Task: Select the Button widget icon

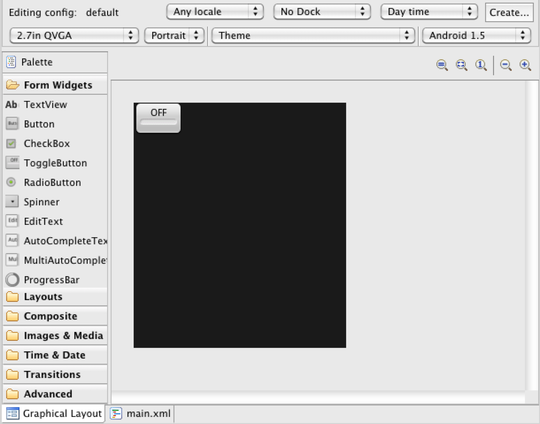Action: [x=12, y=124]
